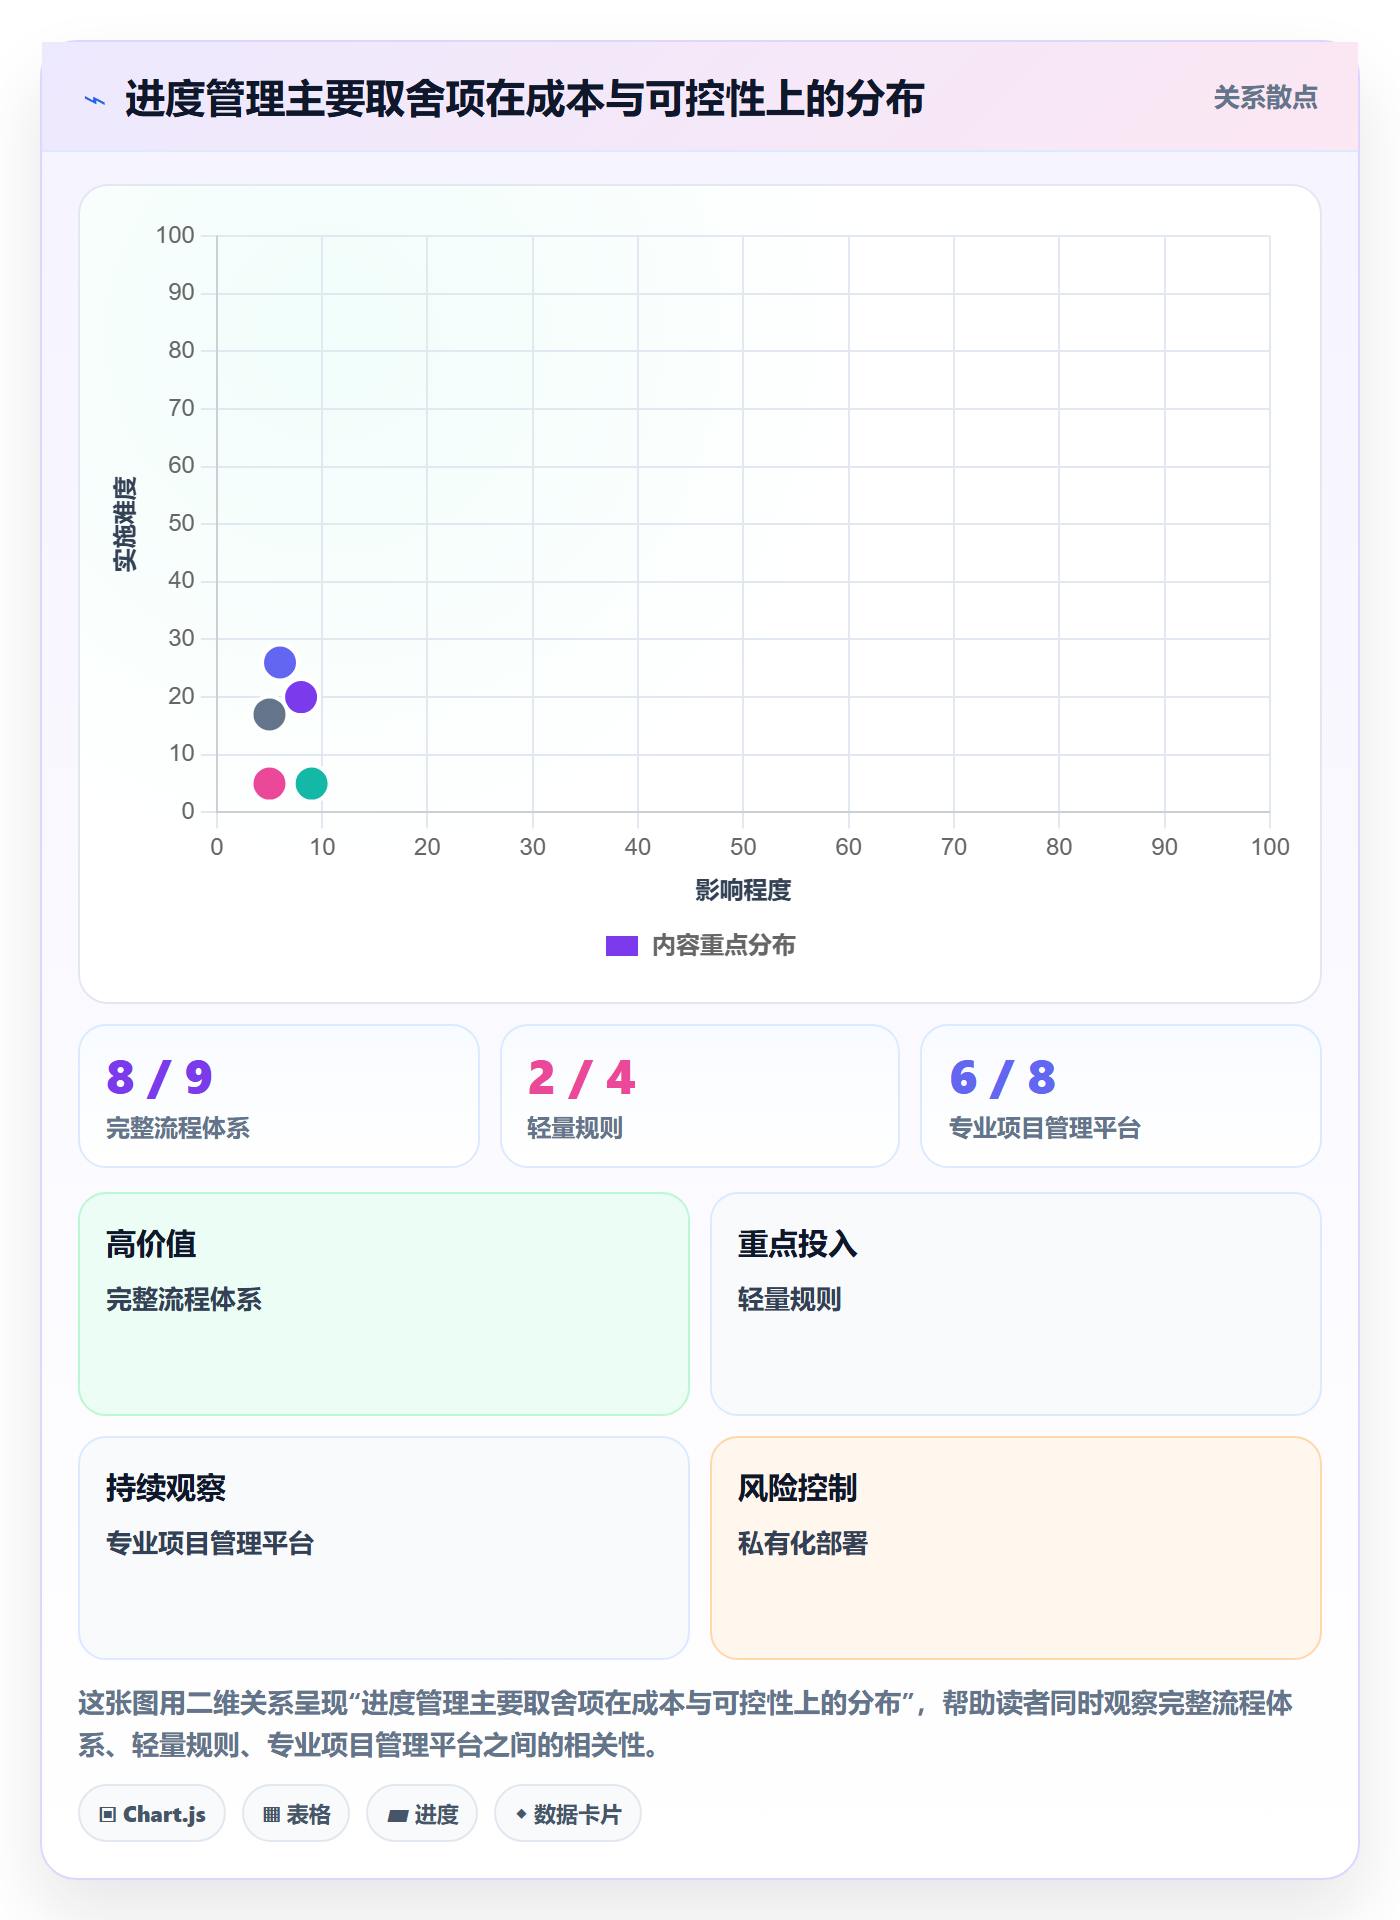The image size is (1400, 1920).
Task: Click the pink 2 / 4 stat value
Action: (582, 1077)
